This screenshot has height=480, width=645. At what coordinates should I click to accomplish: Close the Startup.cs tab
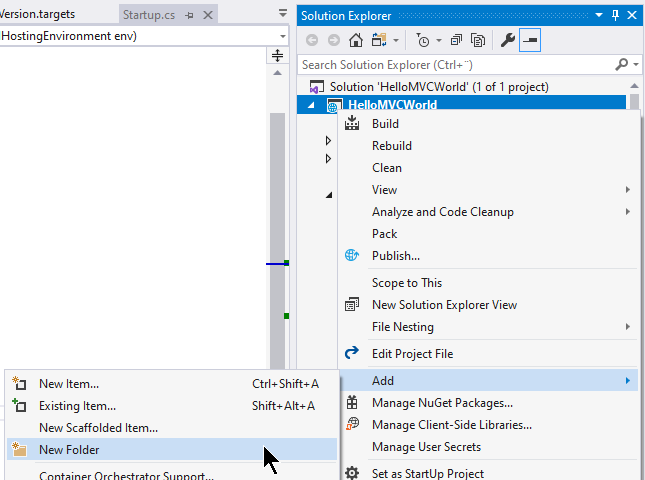pyautogui.click(x=208, y=15)
